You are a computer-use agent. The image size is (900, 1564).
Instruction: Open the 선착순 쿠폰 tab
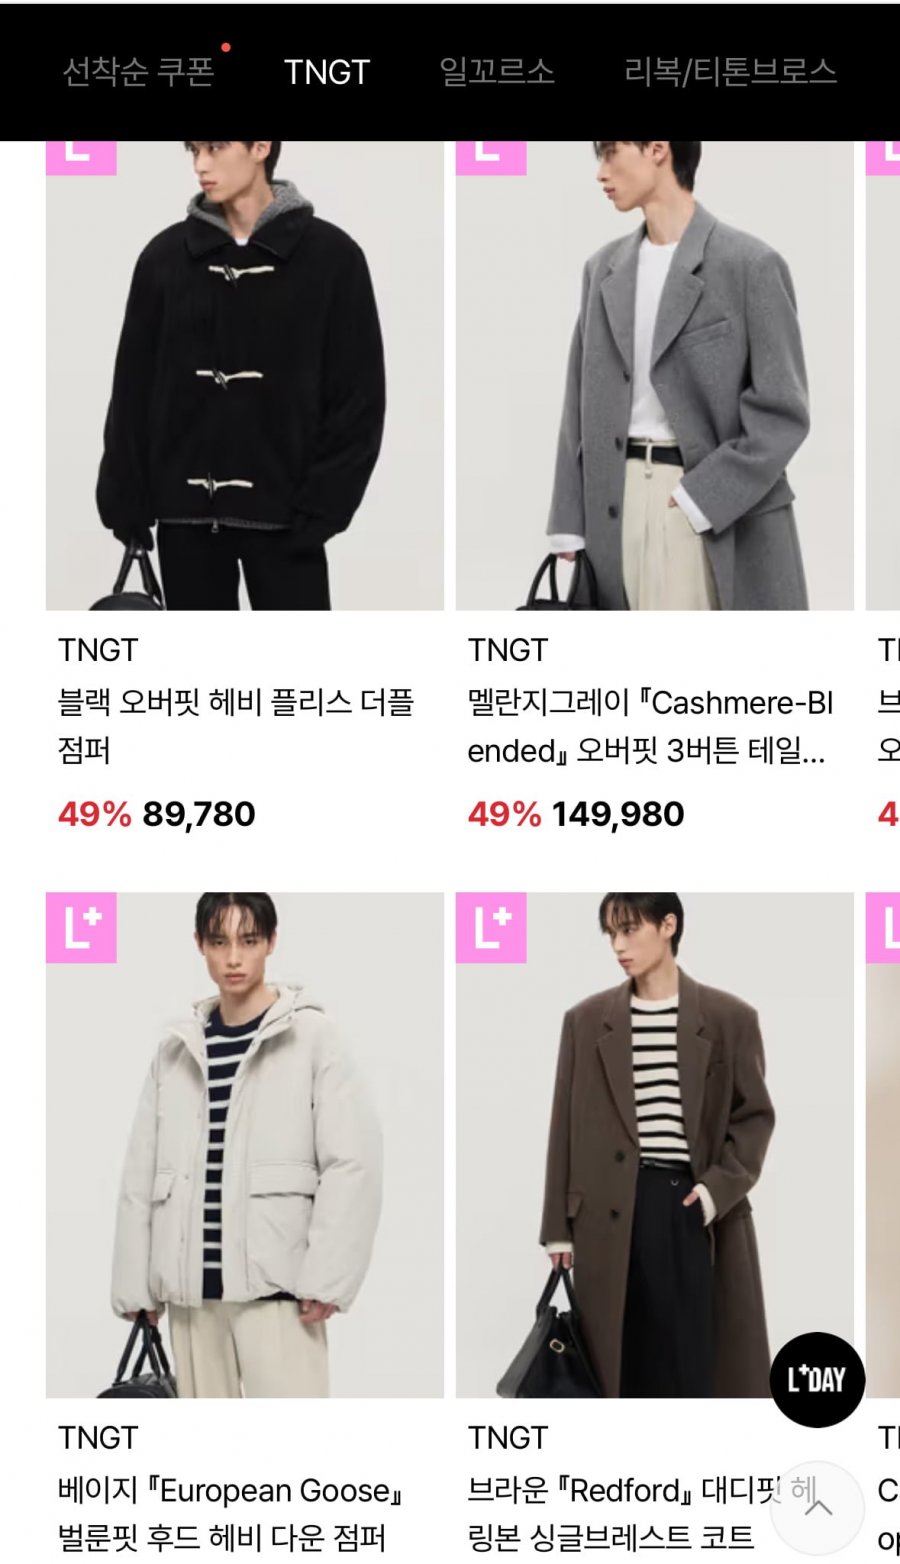138,72
